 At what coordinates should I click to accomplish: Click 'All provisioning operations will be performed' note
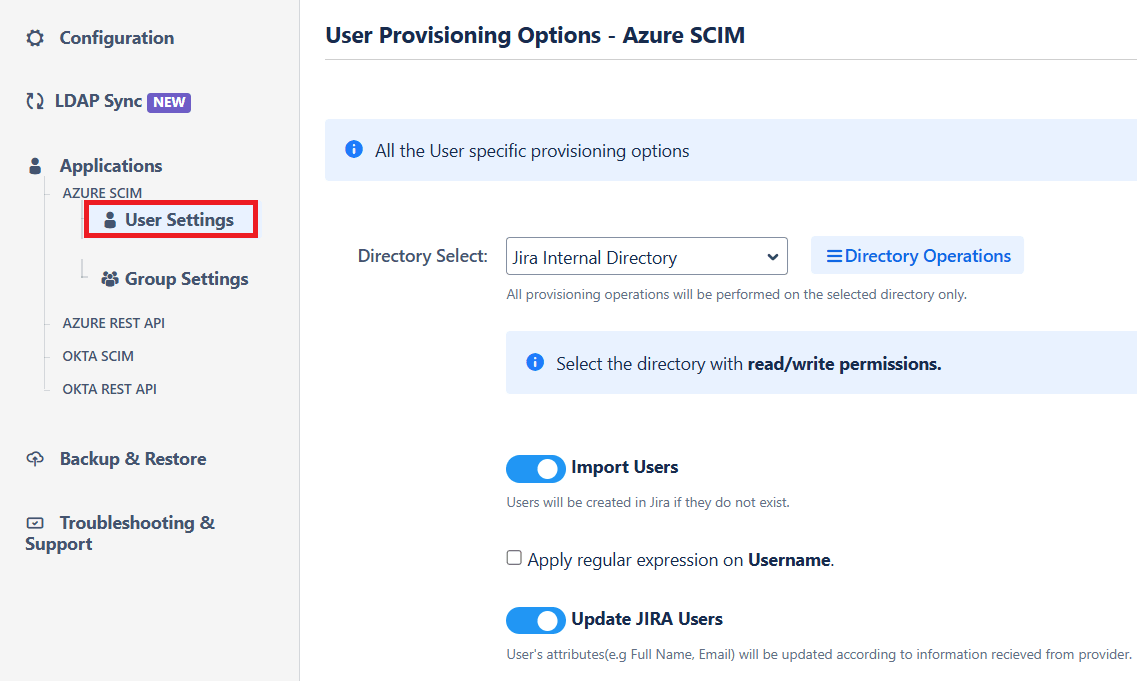click(x=737, y=294)
